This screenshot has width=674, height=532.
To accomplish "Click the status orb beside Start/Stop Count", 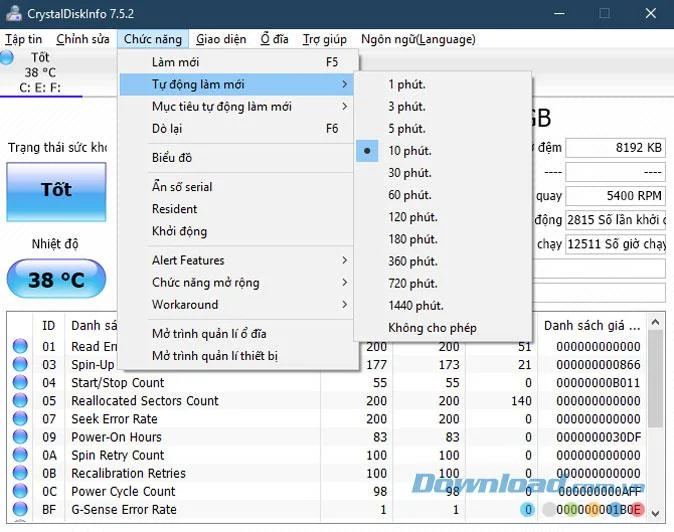I will coord(20,382).
